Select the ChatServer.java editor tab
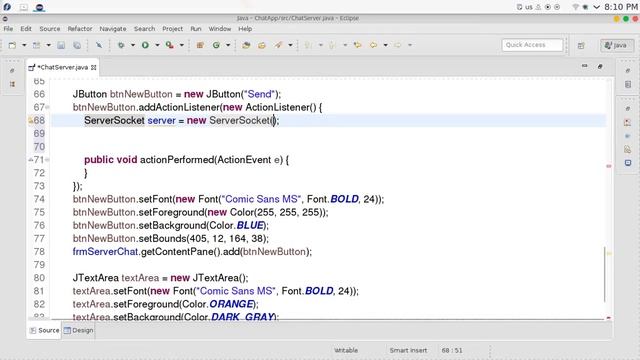This screenshot has width=640, height=360. (62, 67)
